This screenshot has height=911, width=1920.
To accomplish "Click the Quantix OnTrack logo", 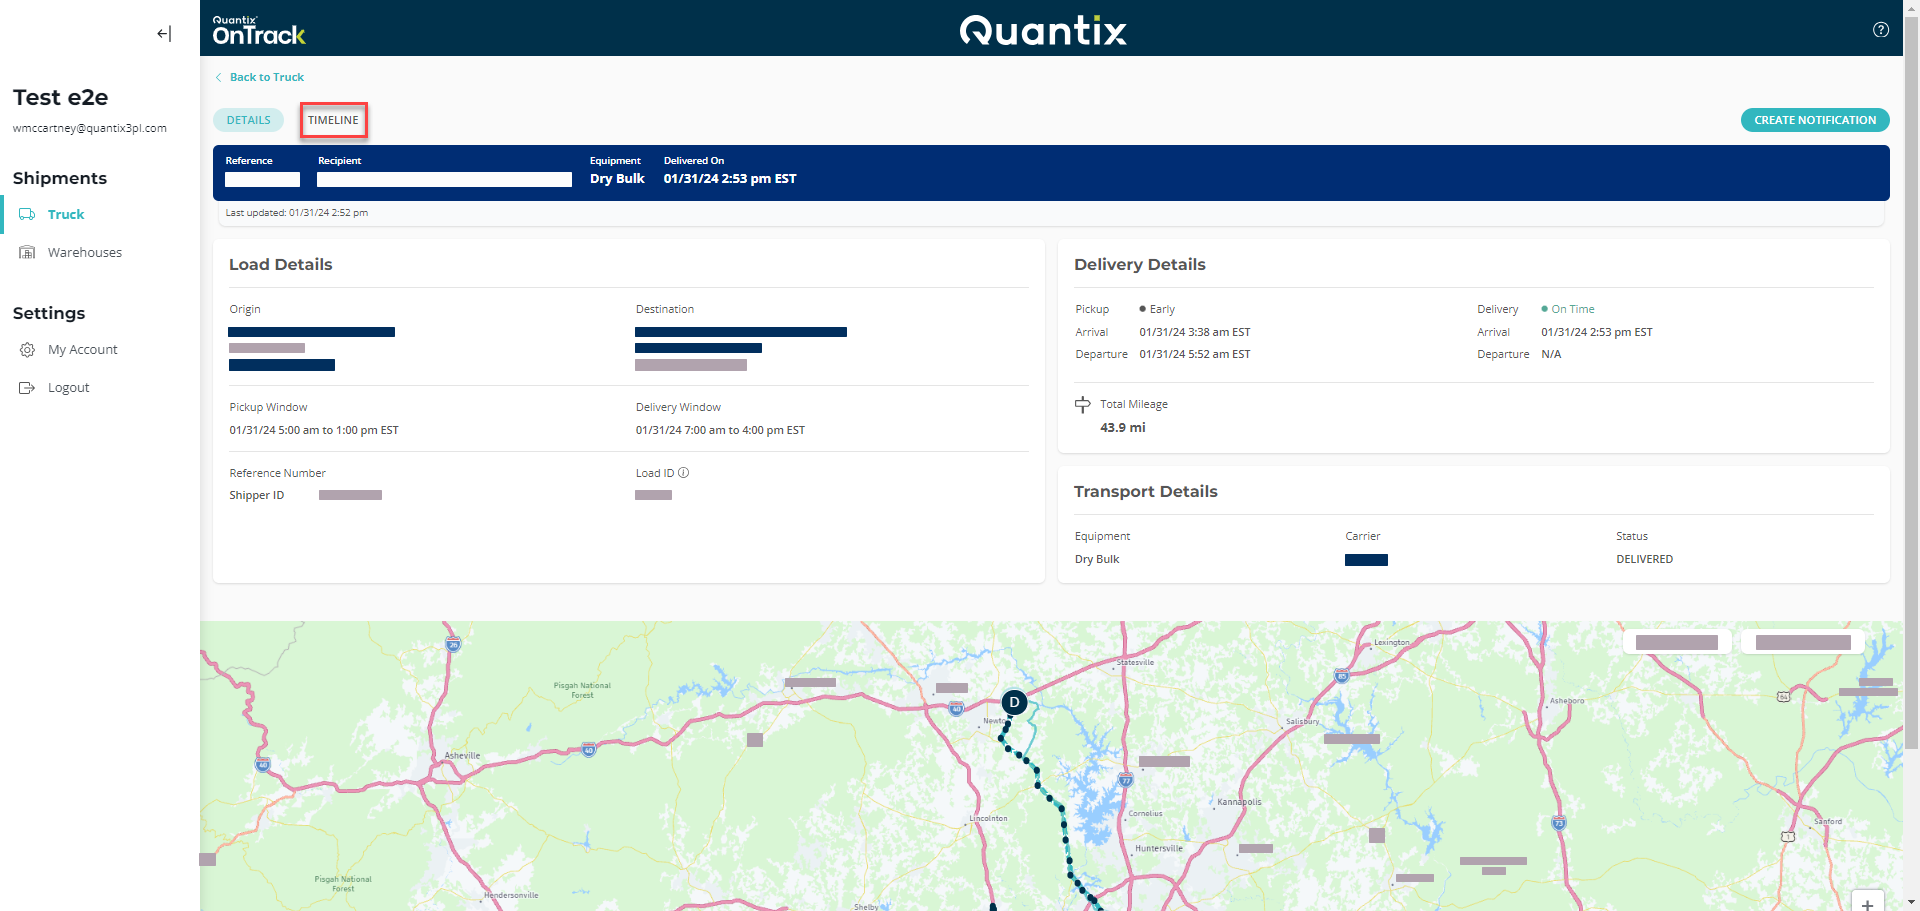I will (x=259, y=31).
